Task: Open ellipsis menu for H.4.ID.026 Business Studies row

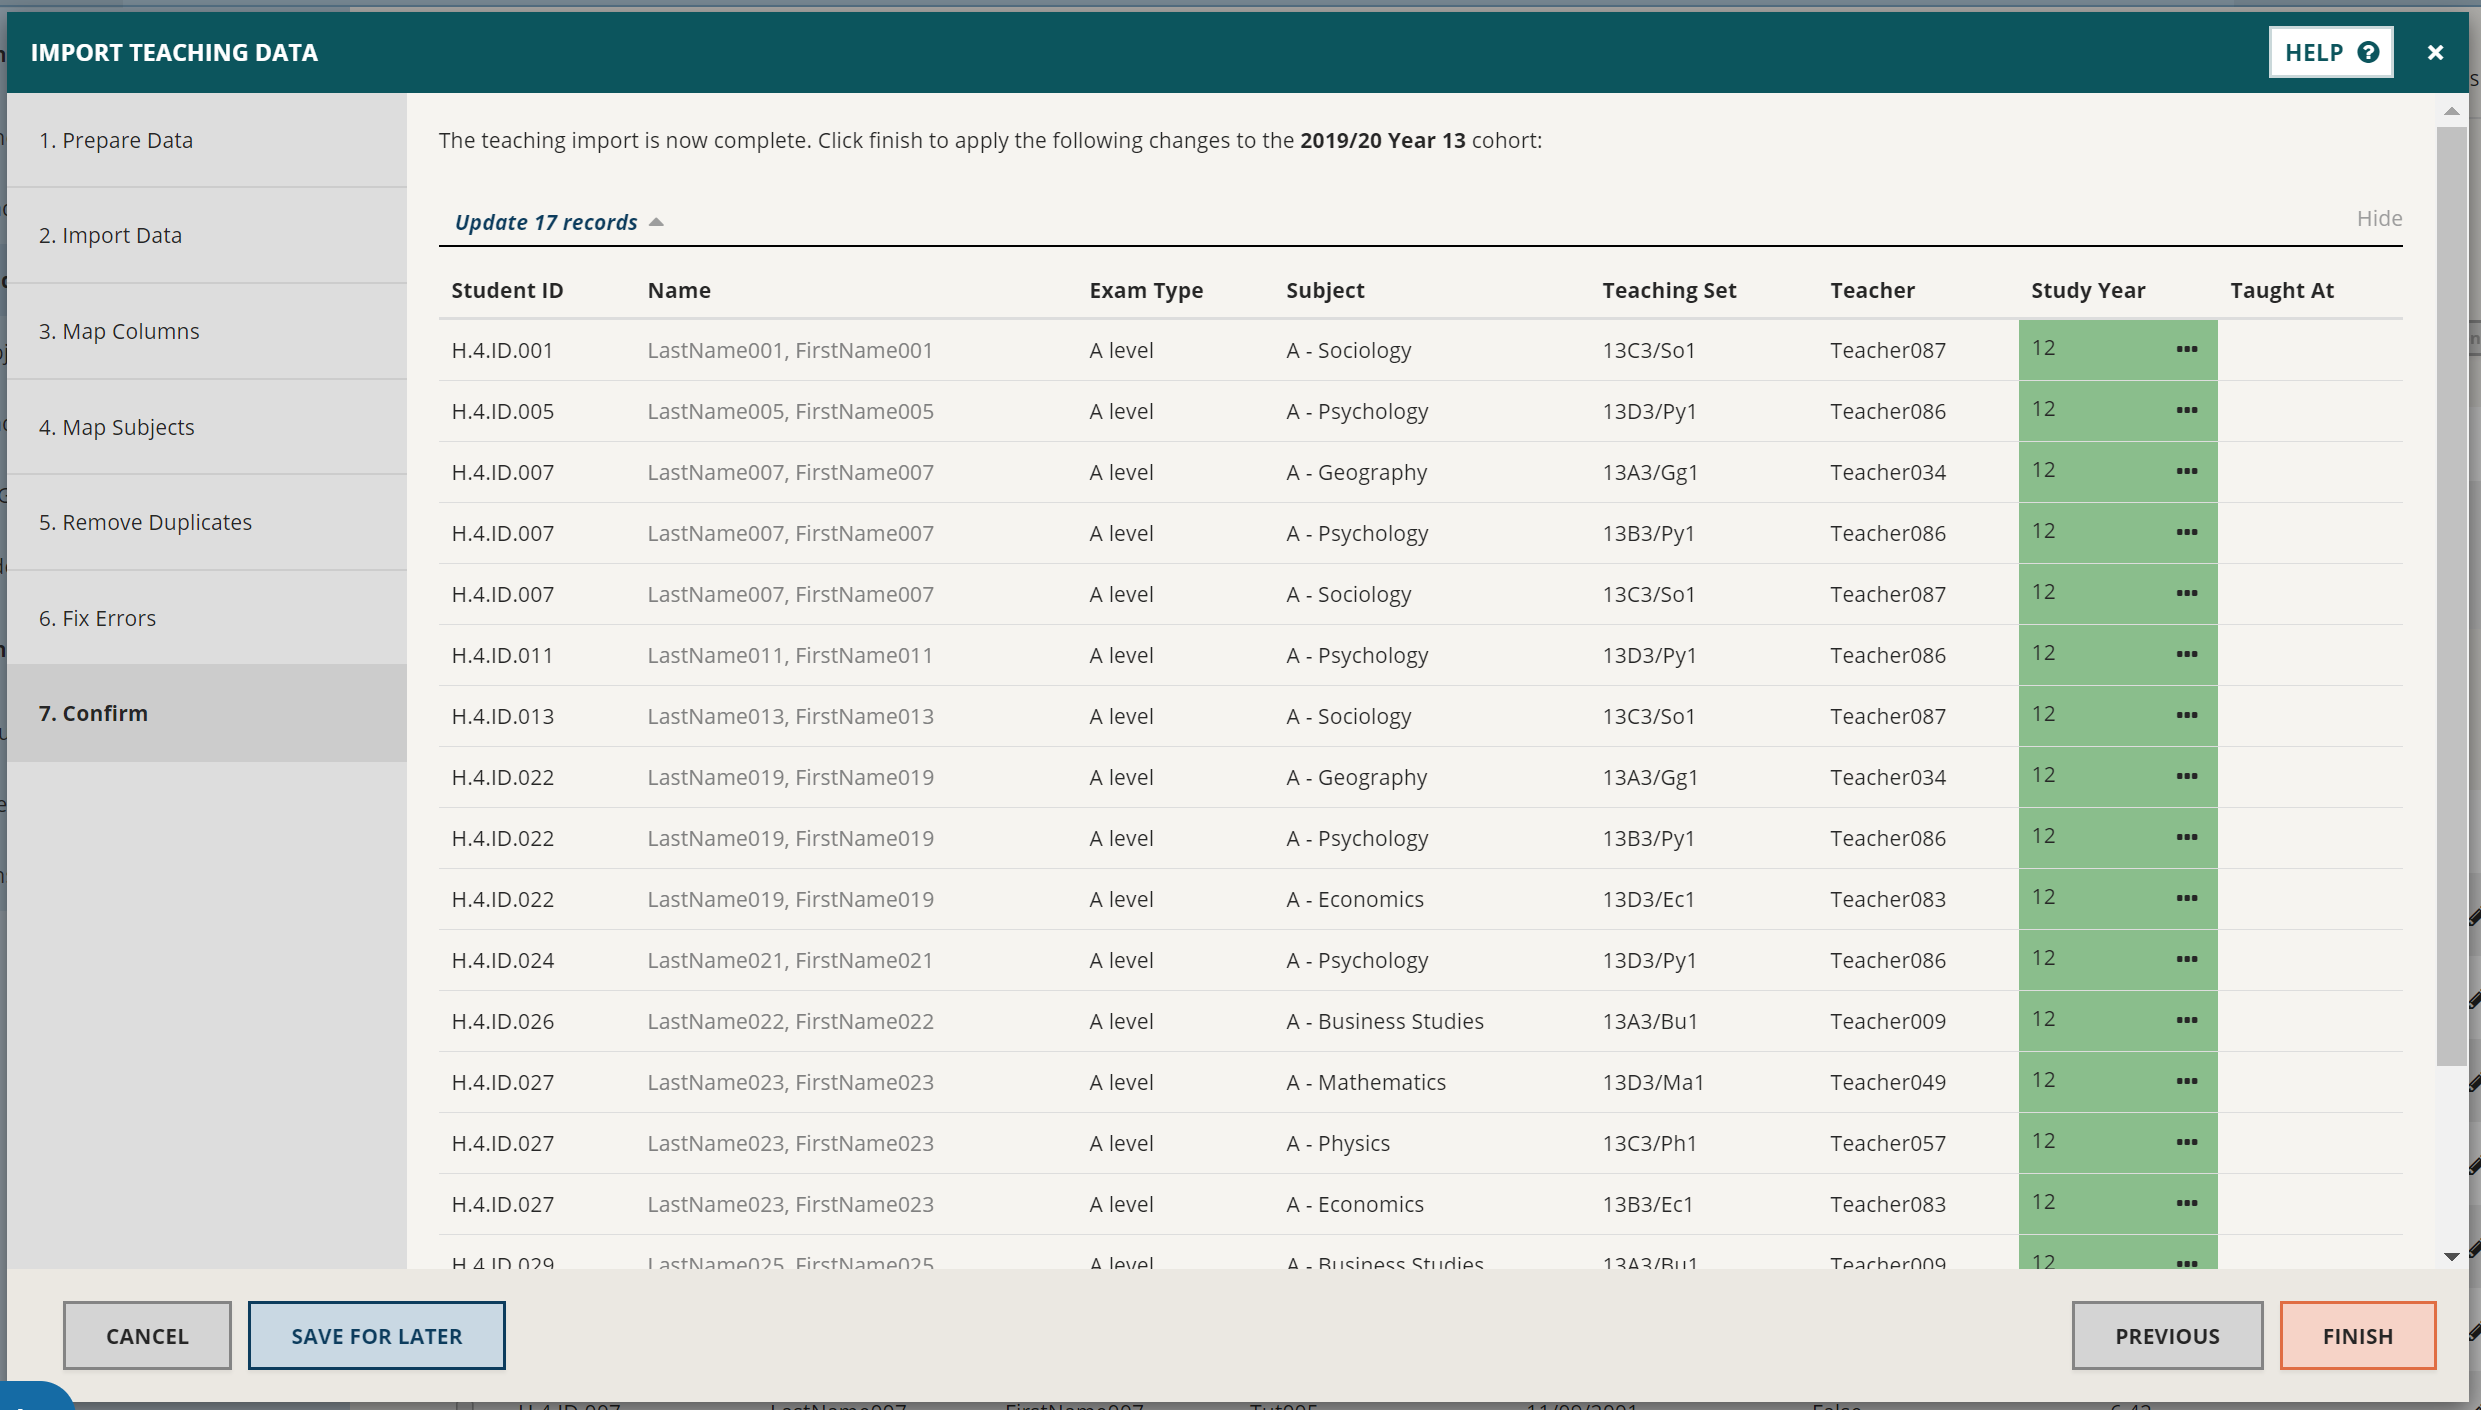Action: 2186,1020
